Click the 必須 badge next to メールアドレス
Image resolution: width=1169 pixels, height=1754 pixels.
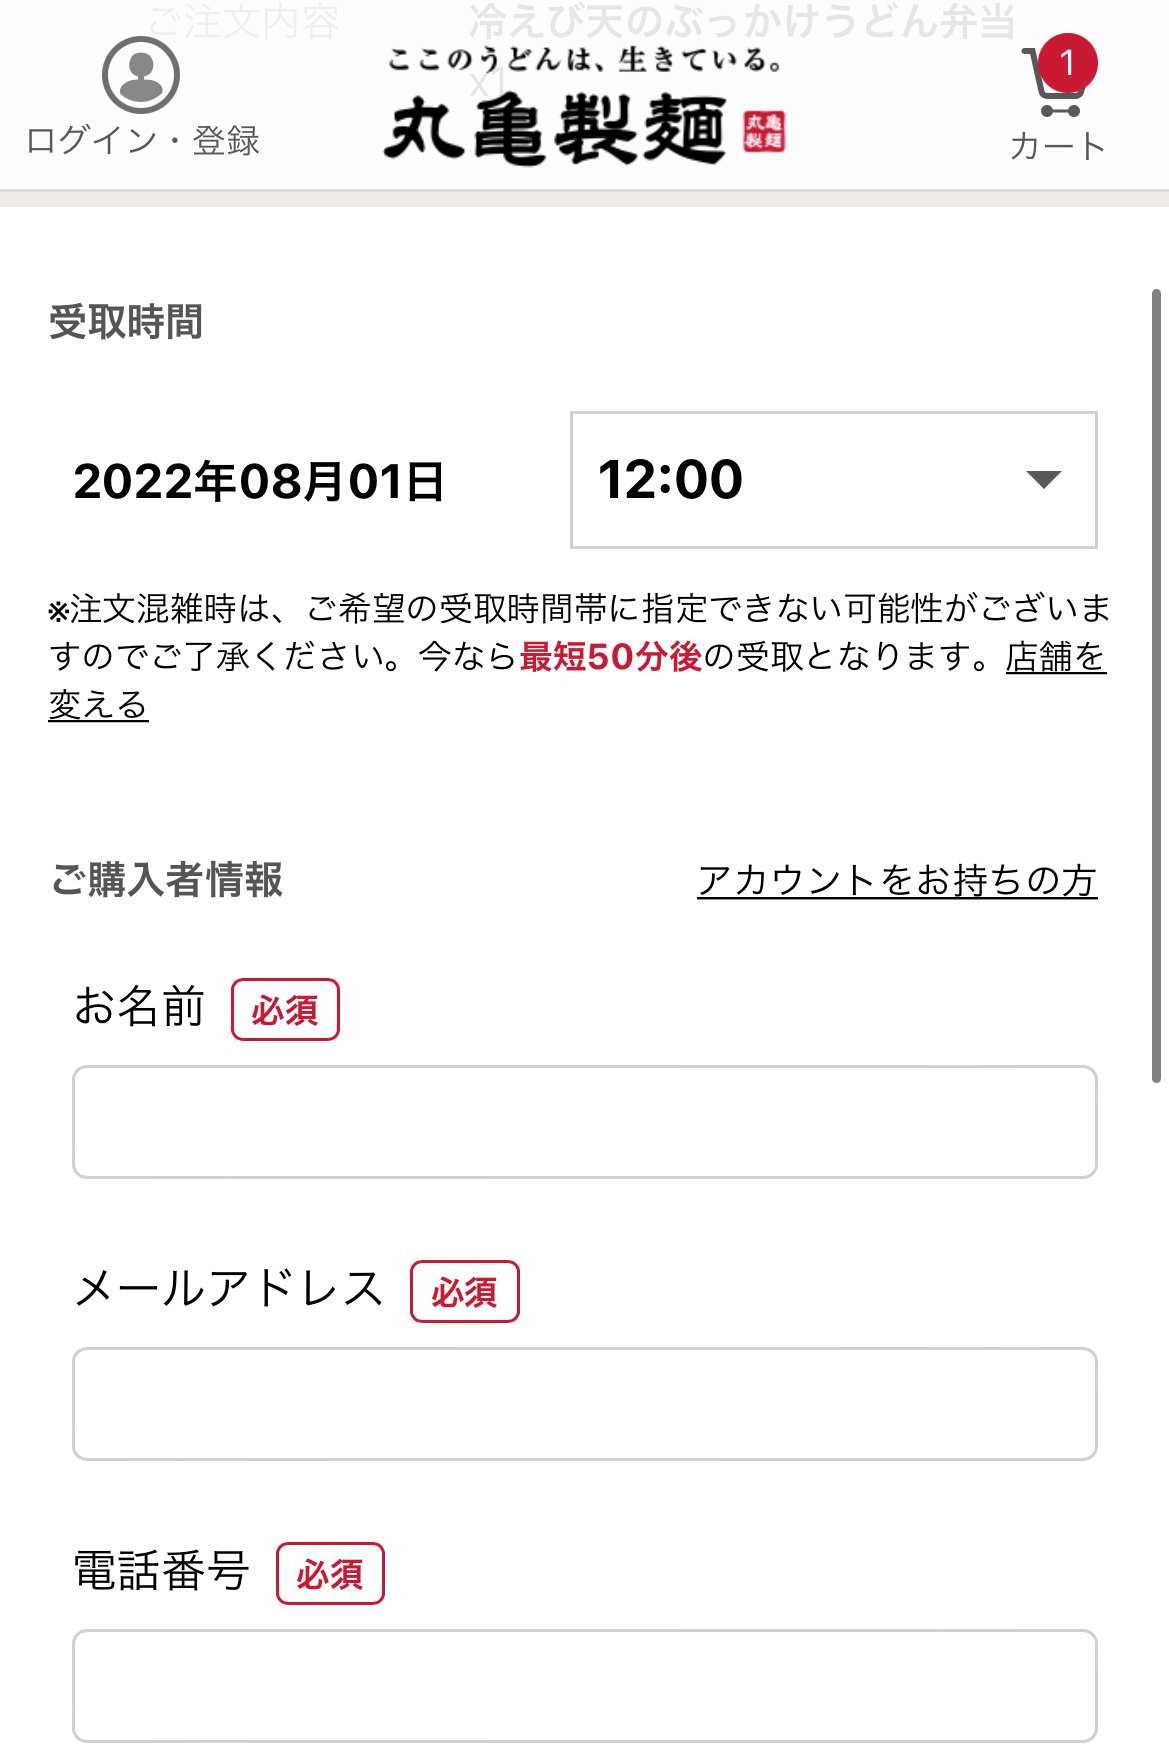click(464, 1292)
